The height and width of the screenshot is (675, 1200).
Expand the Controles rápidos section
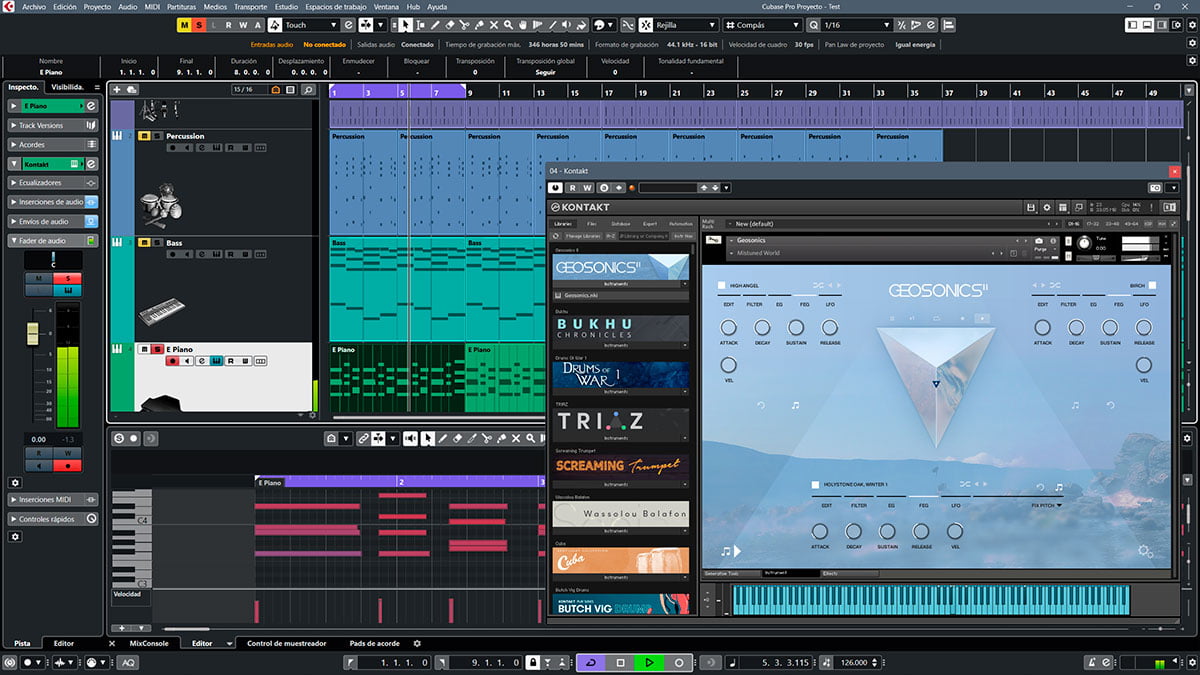click(x=53, y=519)
